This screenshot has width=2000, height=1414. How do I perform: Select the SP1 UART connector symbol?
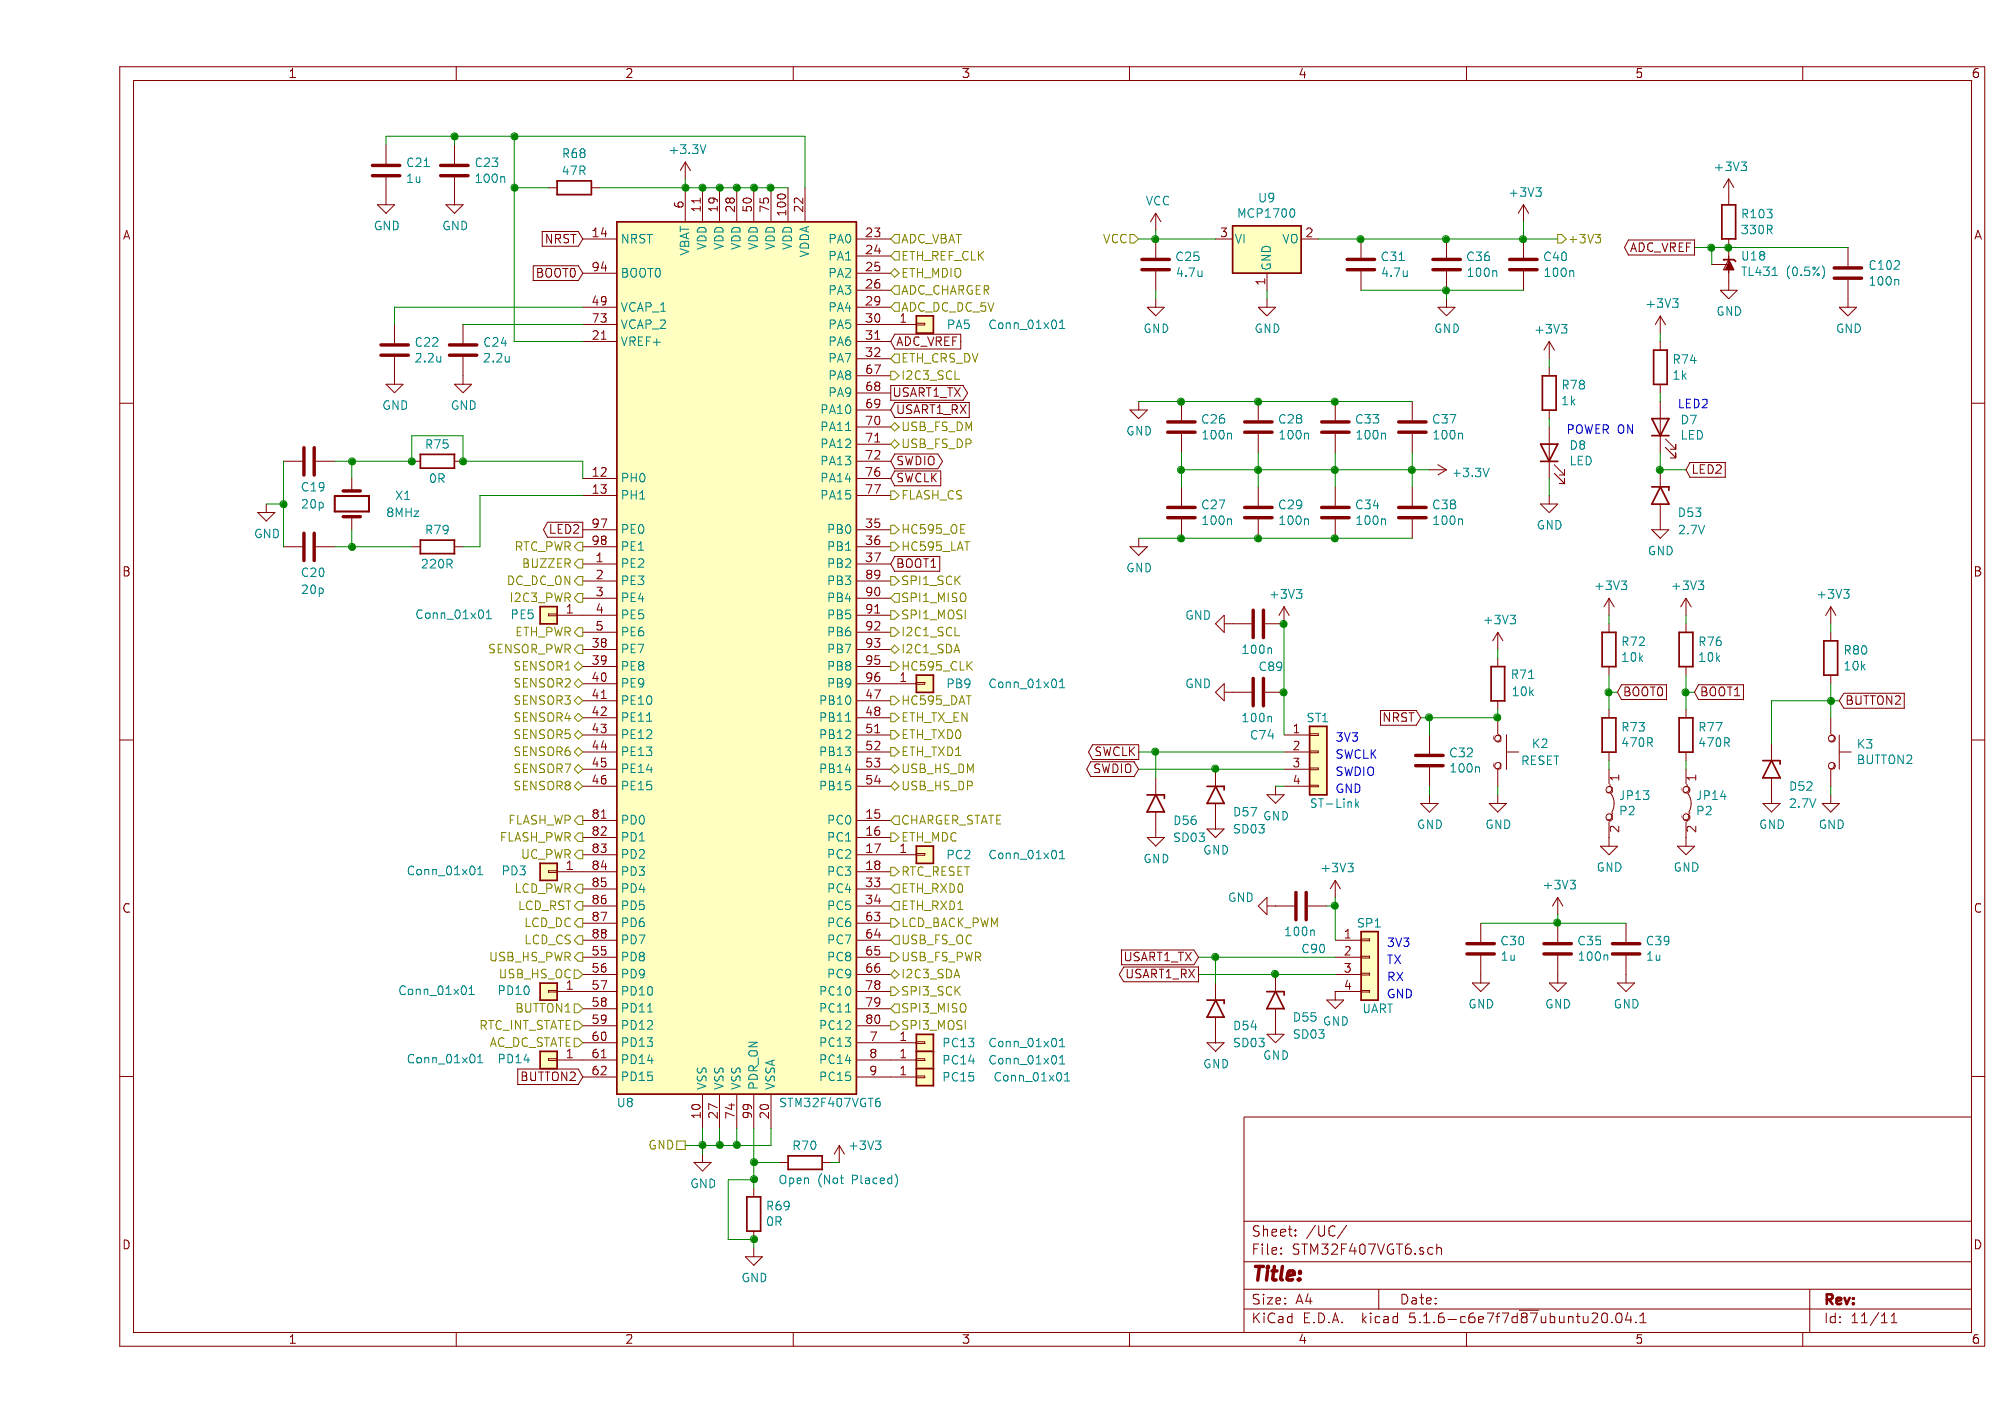1369,966
